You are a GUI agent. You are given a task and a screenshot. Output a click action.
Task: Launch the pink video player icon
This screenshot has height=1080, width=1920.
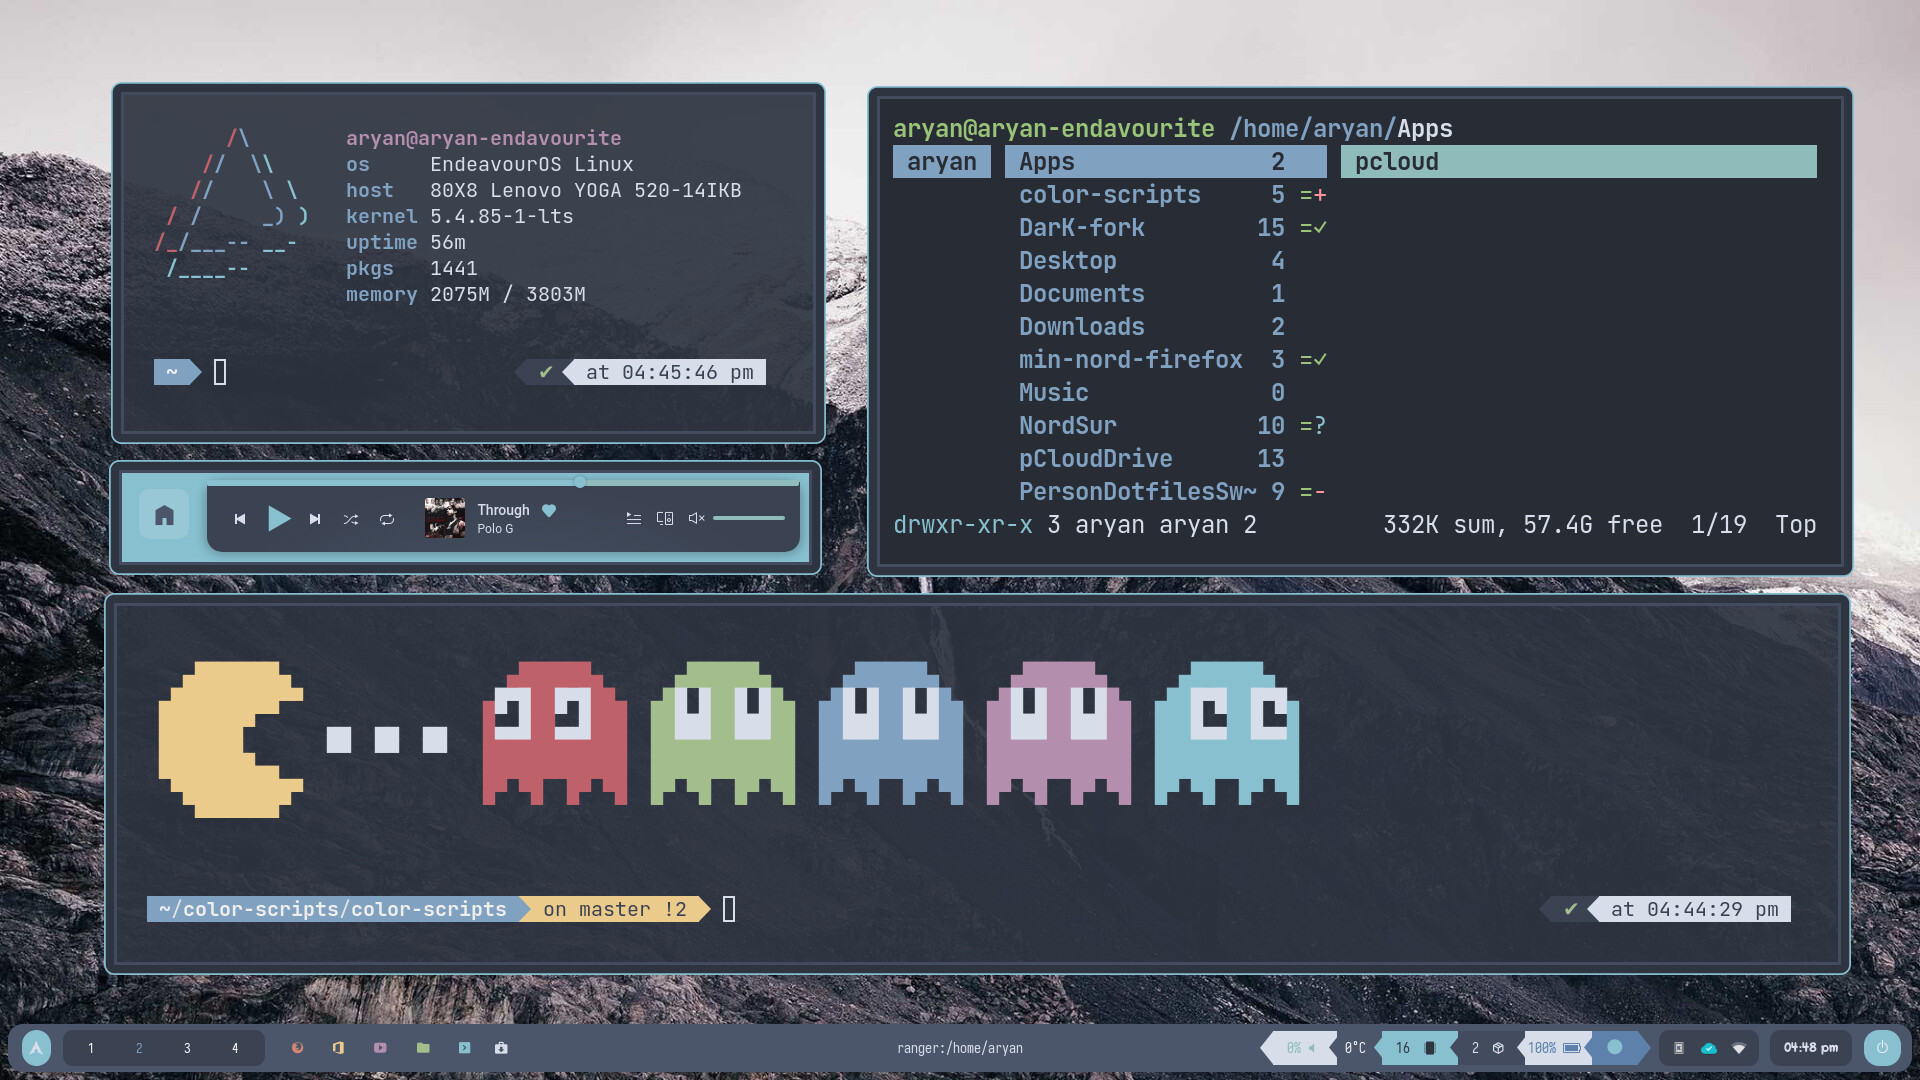380,1048
